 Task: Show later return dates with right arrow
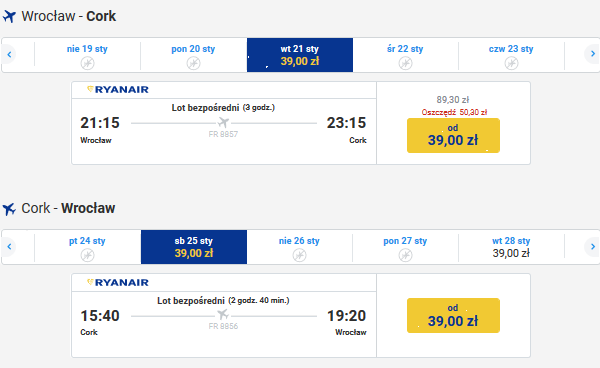pos(593,246)
